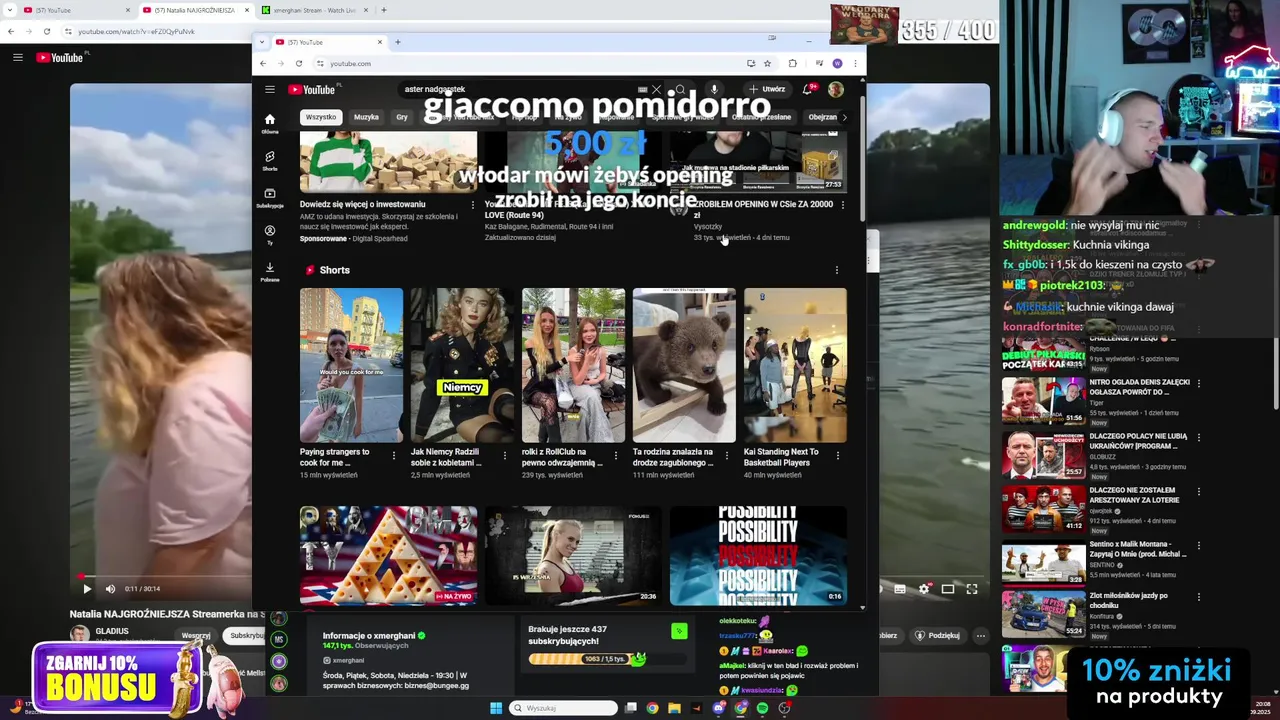
Task: Open options for 'Kai Standing' Short
Action: point(837,456)
